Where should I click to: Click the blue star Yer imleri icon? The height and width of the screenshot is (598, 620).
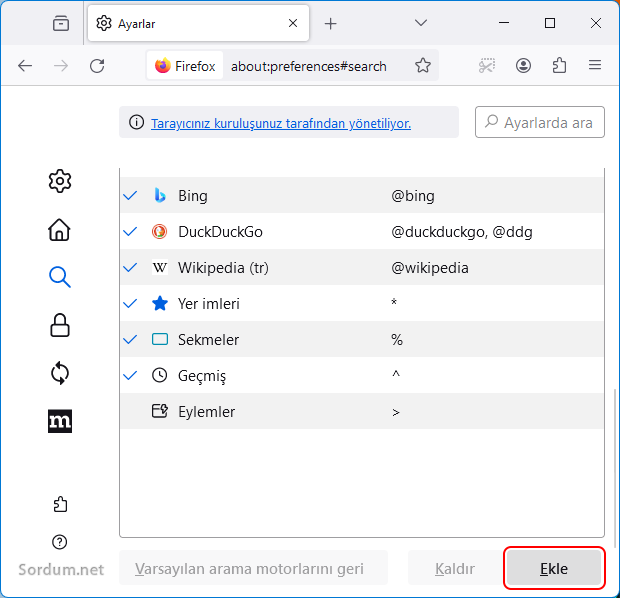tap(160, 304)
